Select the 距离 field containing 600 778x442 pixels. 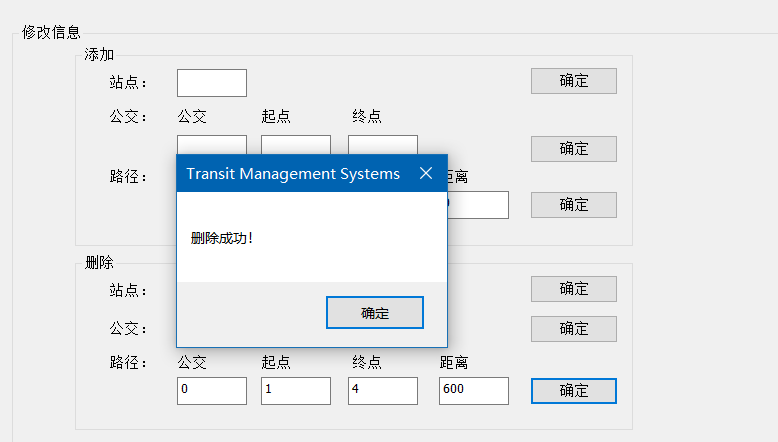[474, 391]
